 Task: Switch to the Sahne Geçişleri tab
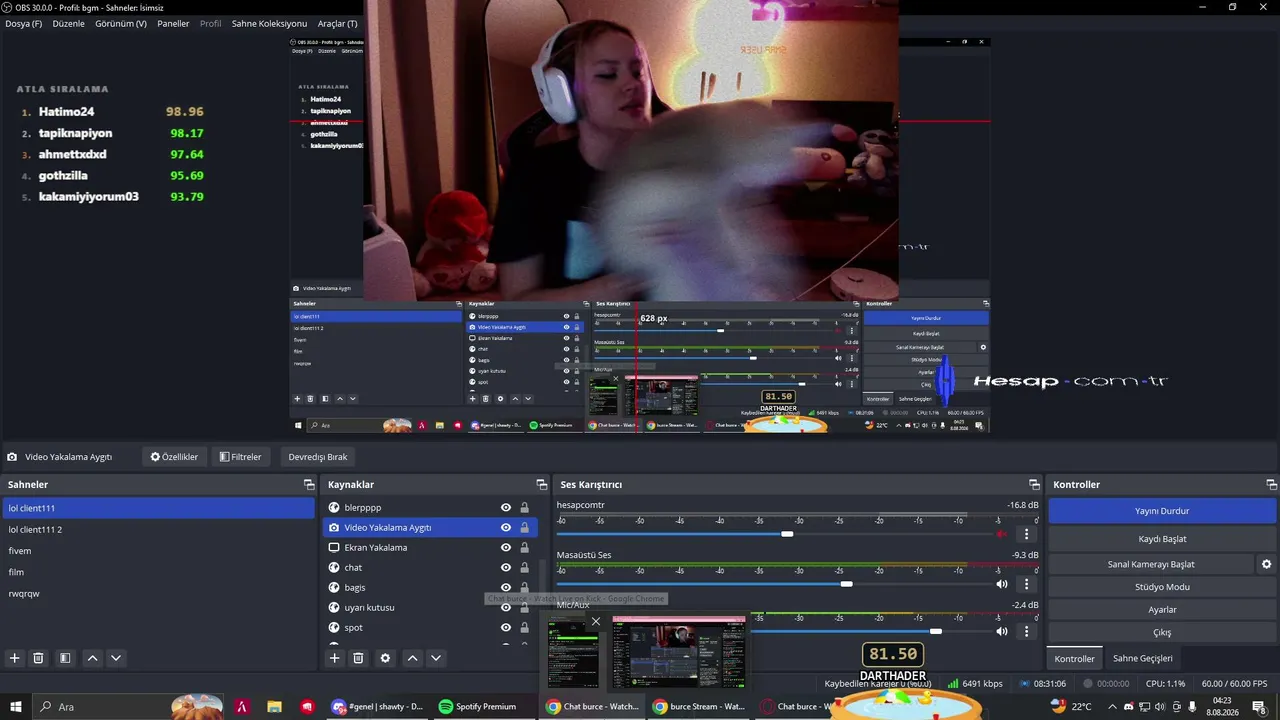(x=1143, y=659)
